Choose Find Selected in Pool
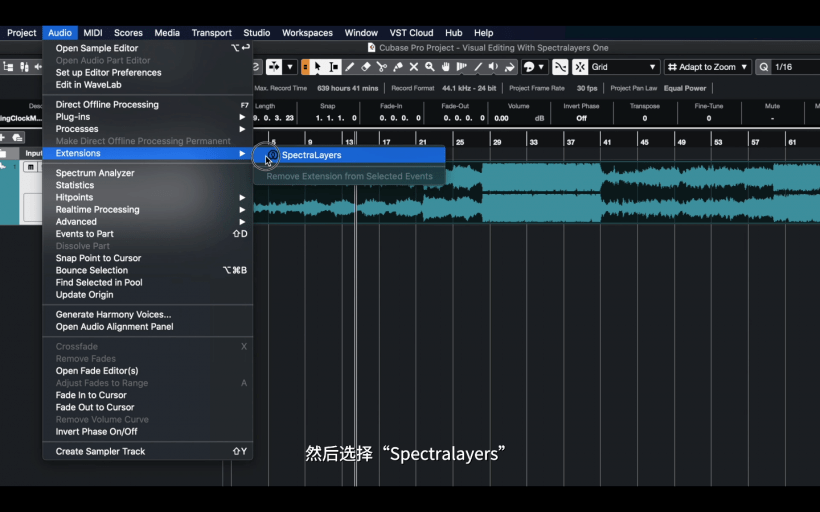Viewport: 820px width, 512px height. pos(149,282)
